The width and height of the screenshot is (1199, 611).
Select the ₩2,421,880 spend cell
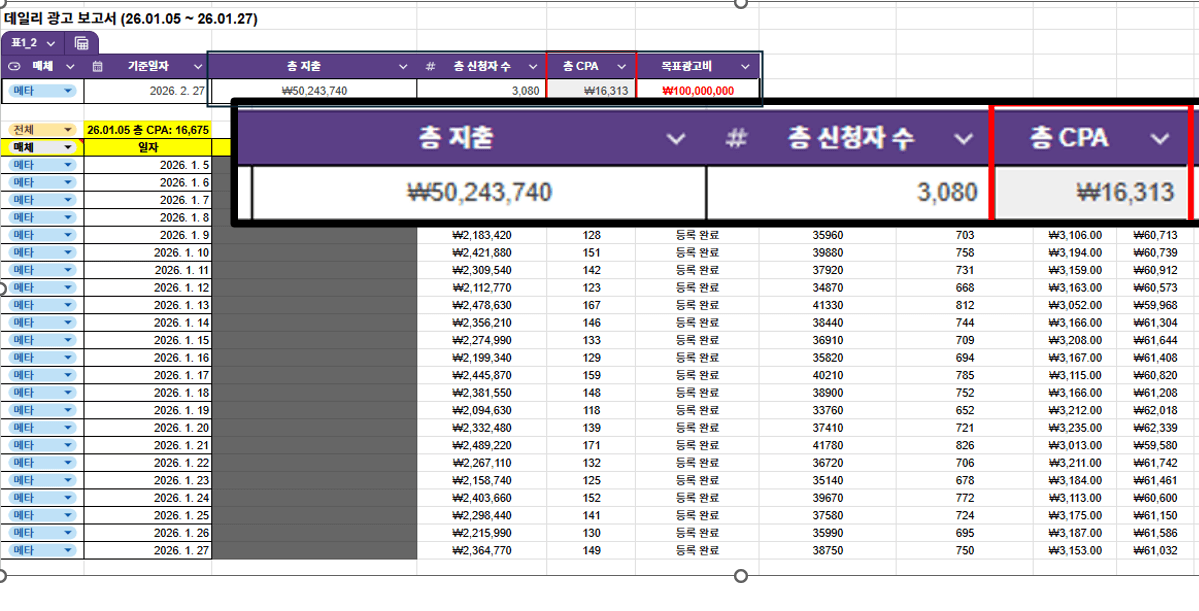coord(482,252)
